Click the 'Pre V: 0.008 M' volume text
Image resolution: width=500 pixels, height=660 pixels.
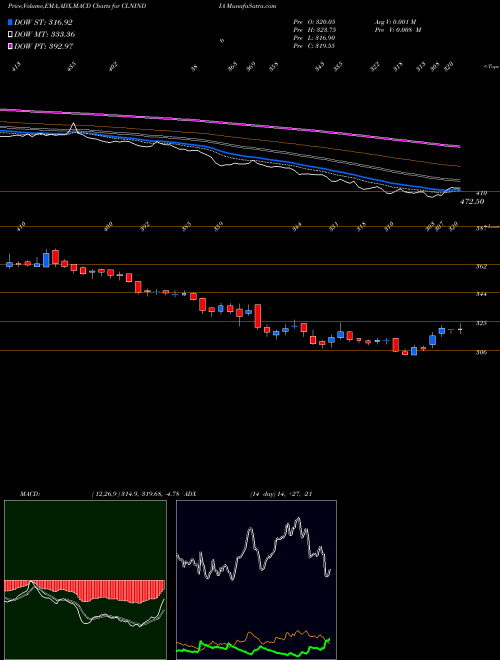pos(398,30)
